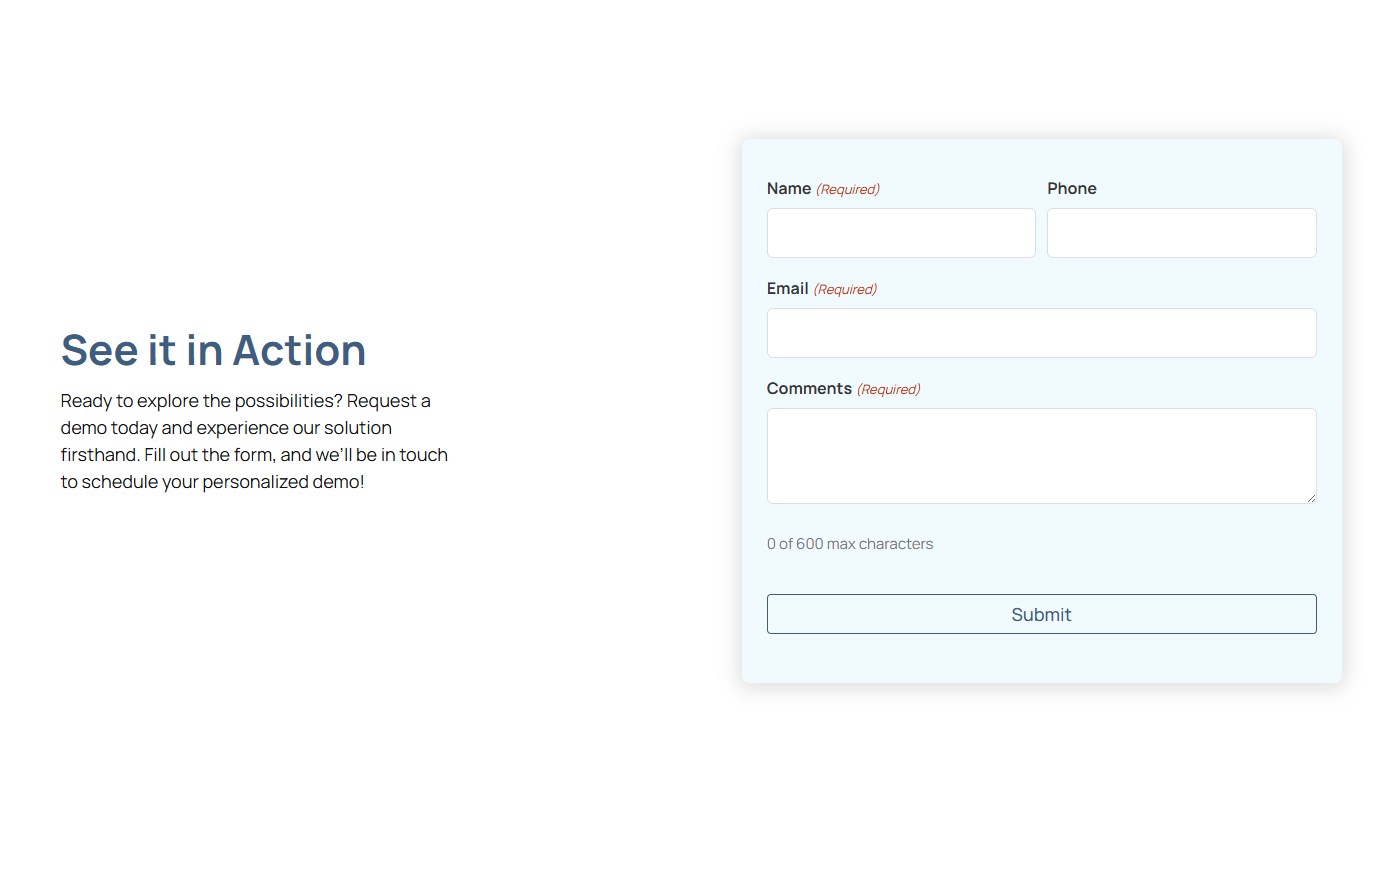Click the Name field label
Viewport: 1396px width, 871px height.
point(789,189)
